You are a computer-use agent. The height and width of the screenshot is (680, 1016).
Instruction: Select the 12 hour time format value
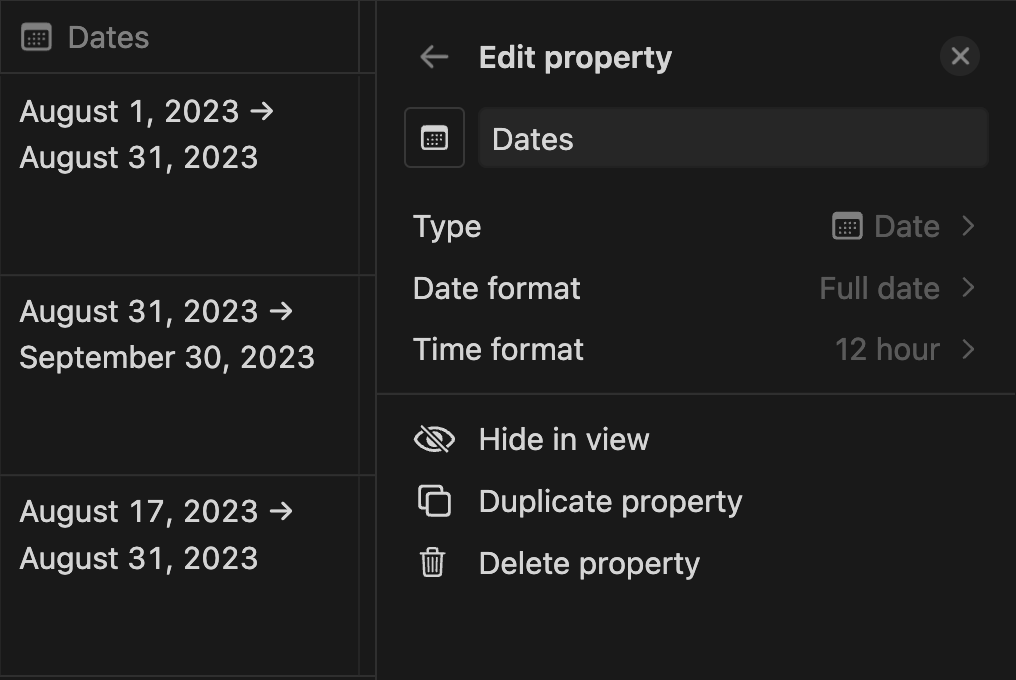[887, 350]
